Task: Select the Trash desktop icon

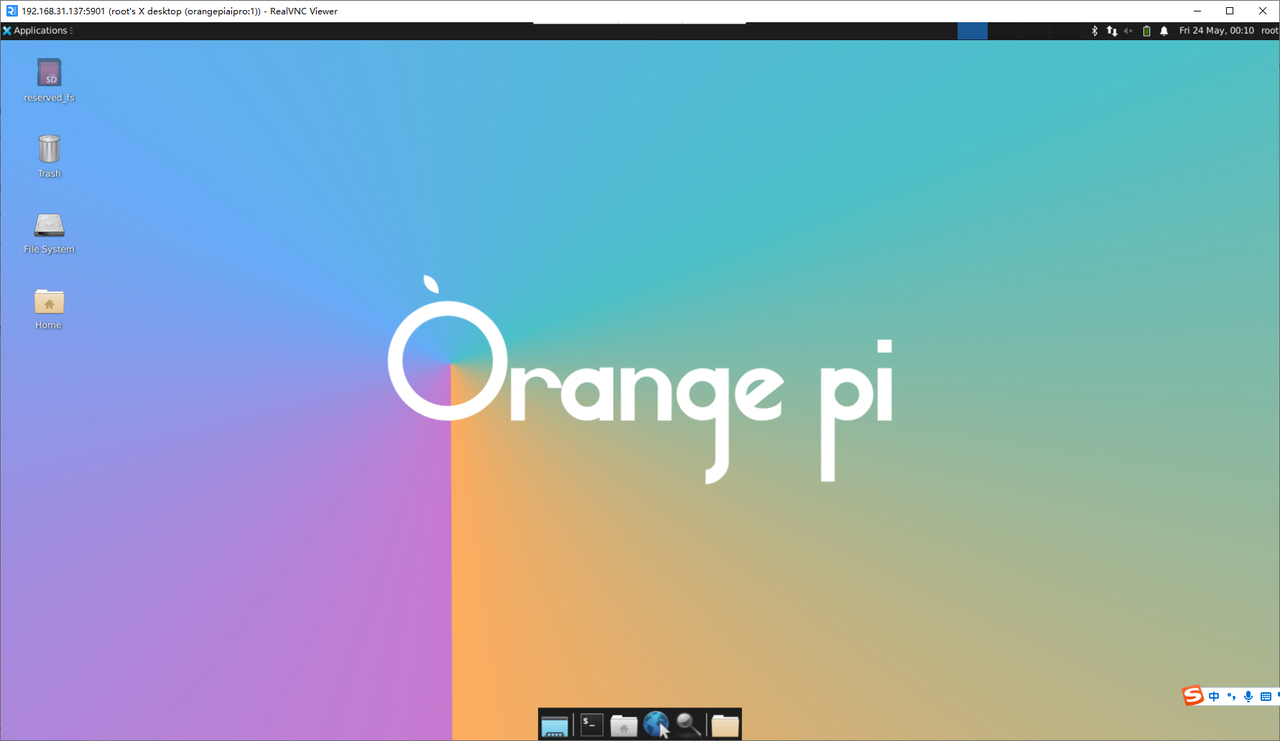Action: 49,156
